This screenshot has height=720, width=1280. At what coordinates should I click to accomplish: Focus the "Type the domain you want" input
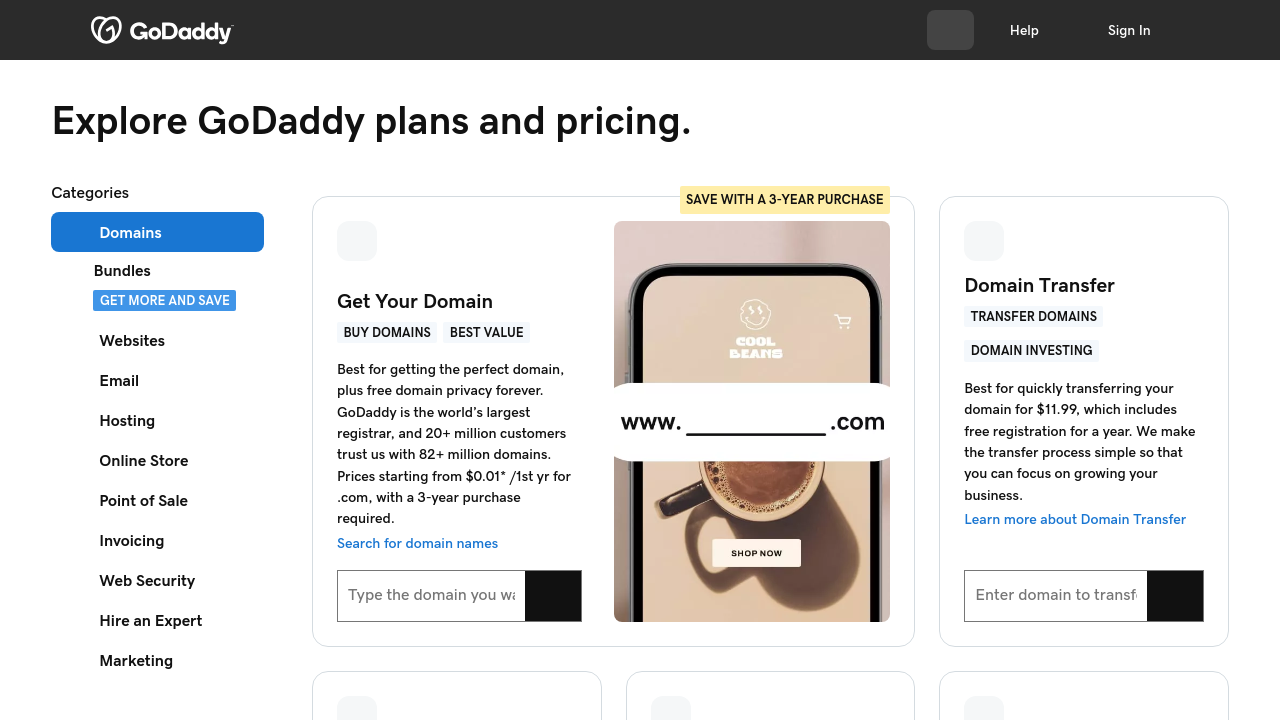pos(431,595)
